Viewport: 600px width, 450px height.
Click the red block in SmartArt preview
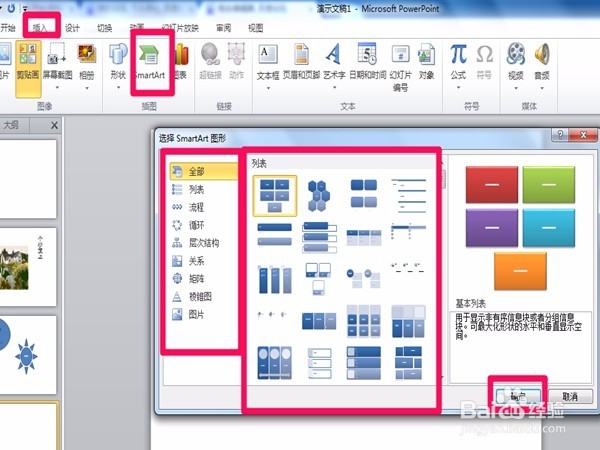pos(492,184)
